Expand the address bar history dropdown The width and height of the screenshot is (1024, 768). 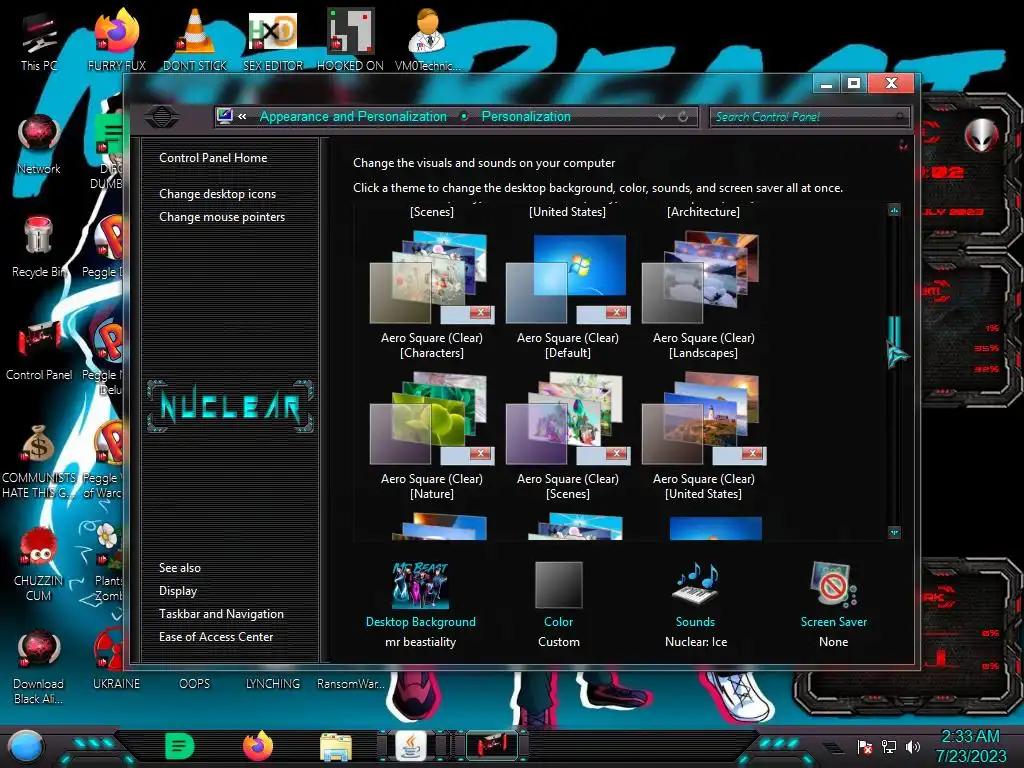[662, 117]
